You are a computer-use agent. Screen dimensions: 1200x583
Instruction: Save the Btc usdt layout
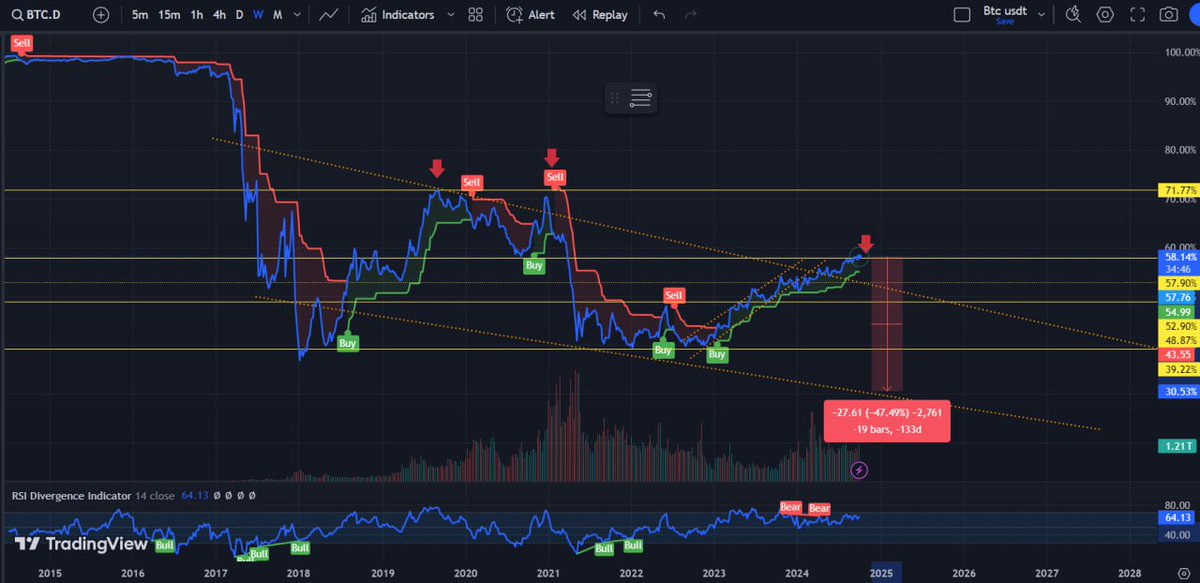tap(1006, 23)
